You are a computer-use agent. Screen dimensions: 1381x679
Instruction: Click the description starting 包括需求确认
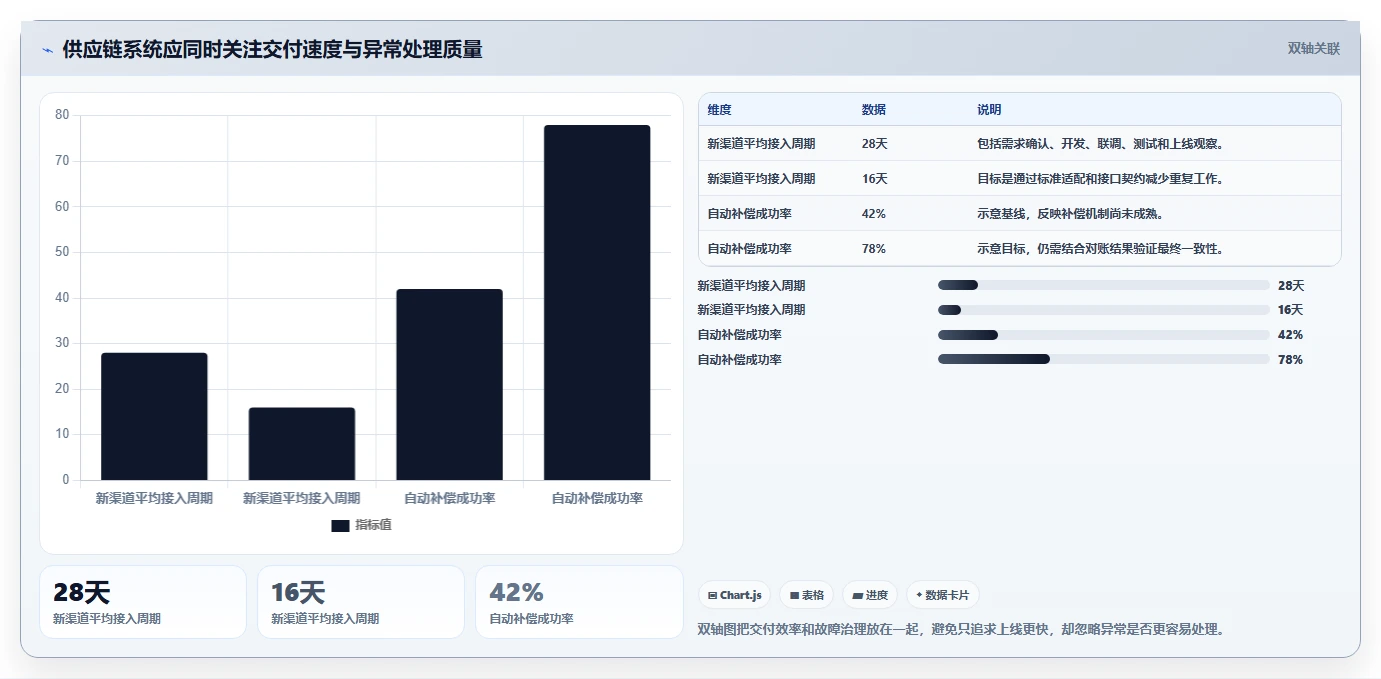click(1101, 144)
